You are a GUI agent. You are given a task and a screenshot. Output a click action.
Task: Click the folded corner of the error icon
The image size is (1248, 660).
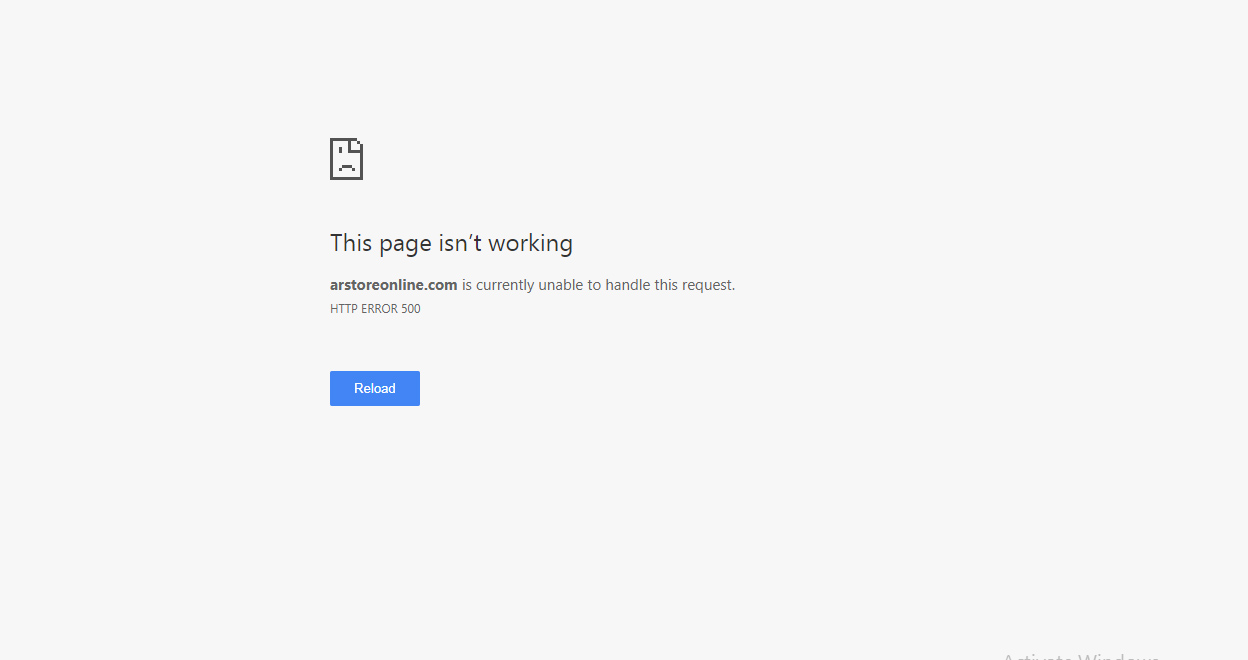pyautogui.click(x=357, y=145)
